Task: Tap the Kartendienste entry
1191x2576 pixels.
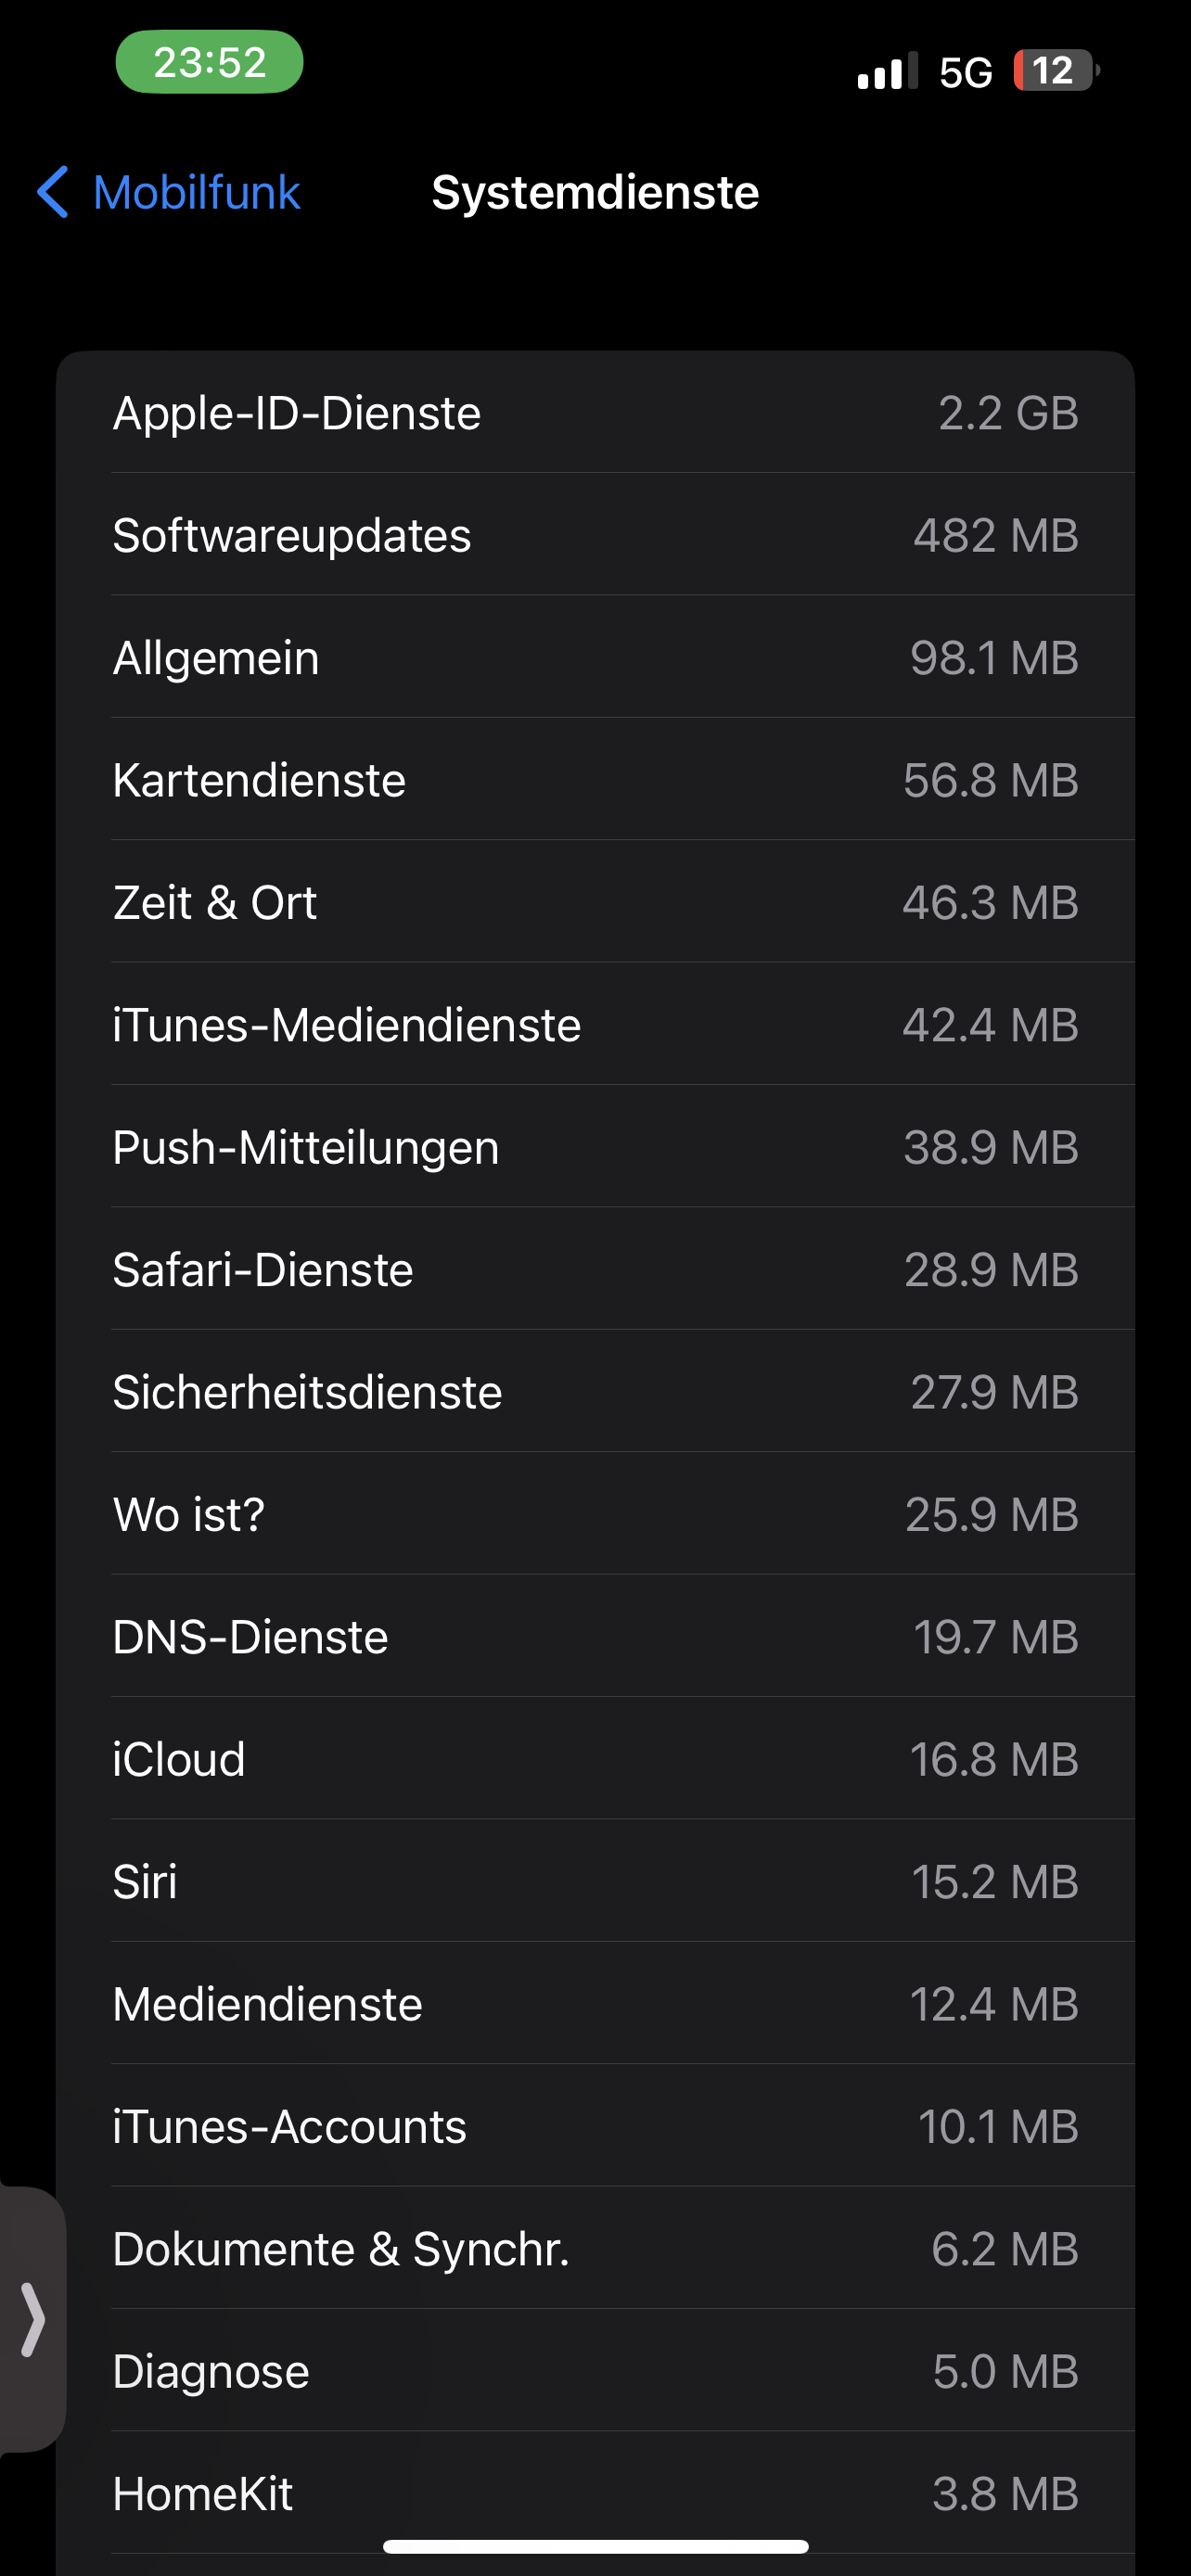Action: [x=595, y=780]
